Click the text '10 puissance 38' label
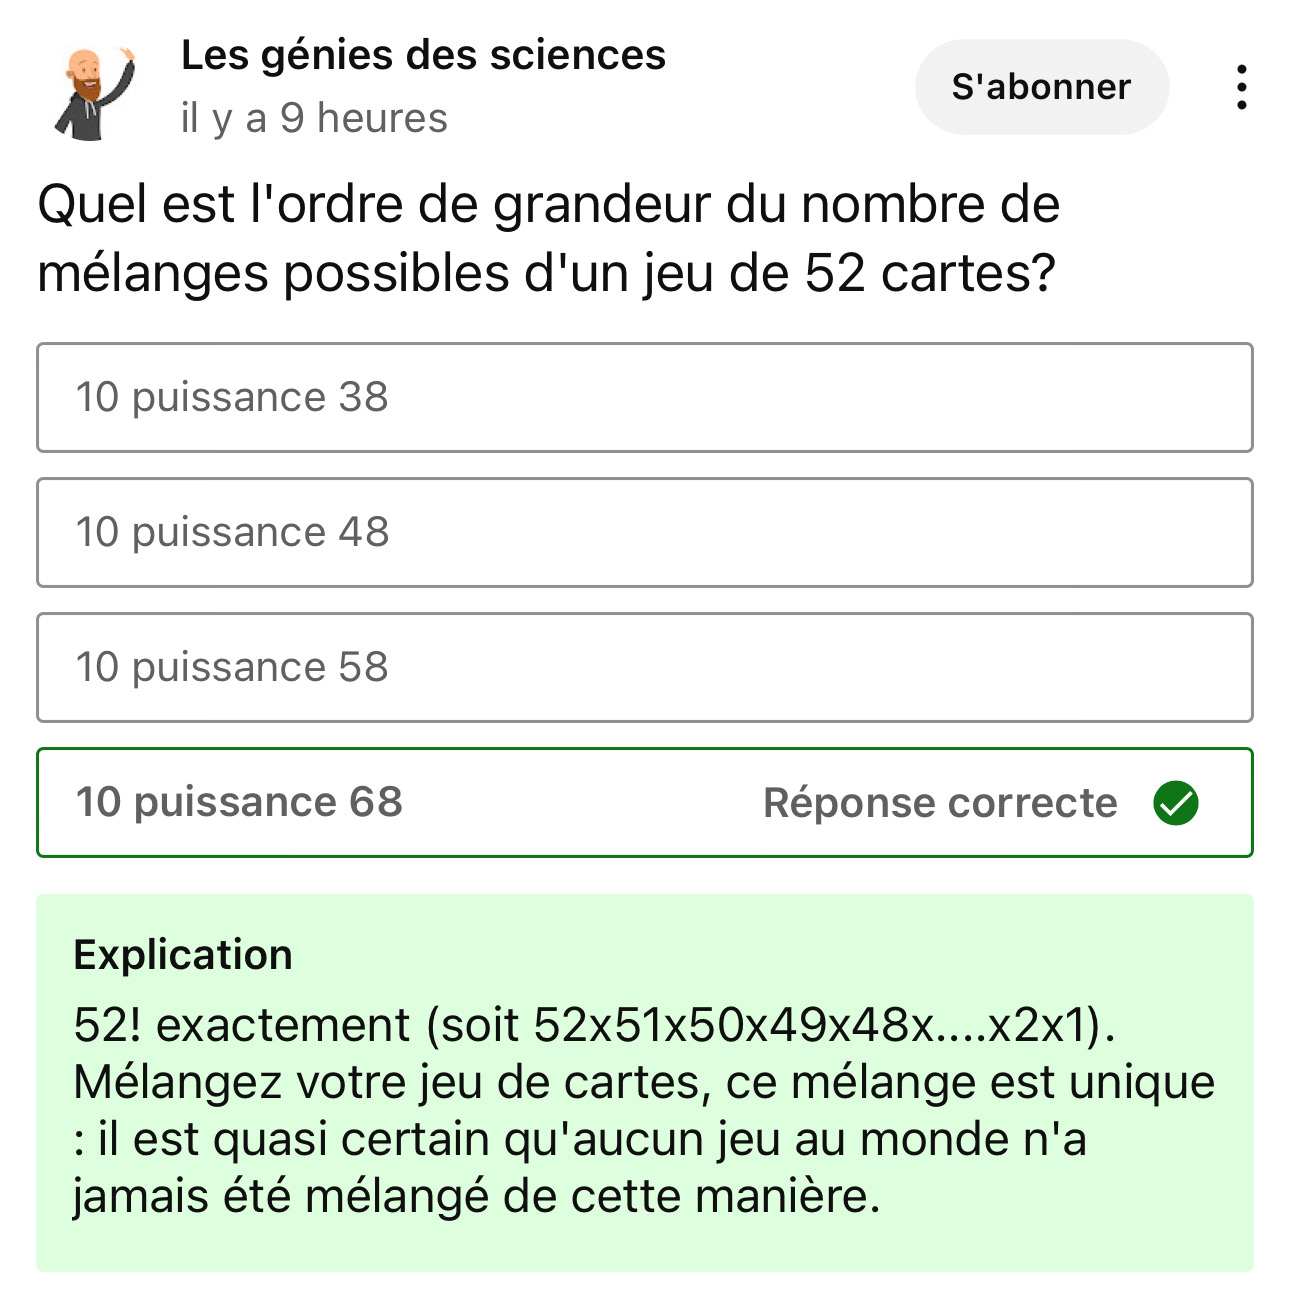Screen dimensions: 1290x1293 pyautogui.click(x=232, y=398)
